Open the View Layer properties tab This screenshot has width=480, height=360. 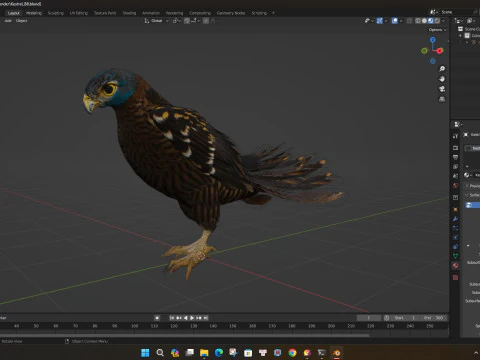[x=456, y=166]
